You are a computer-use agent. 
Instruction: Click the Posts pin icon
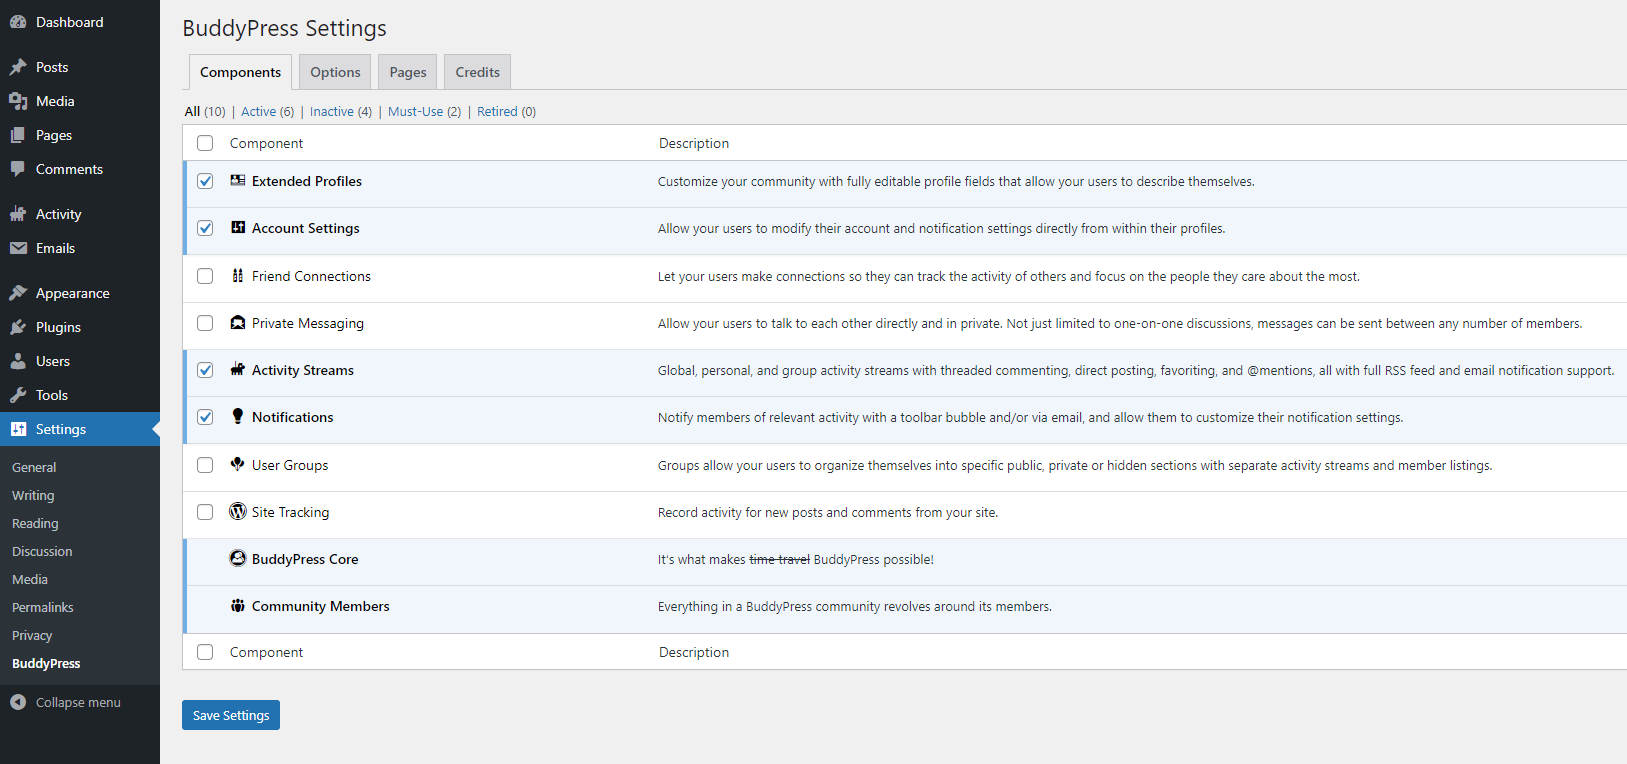coord(18,67)
